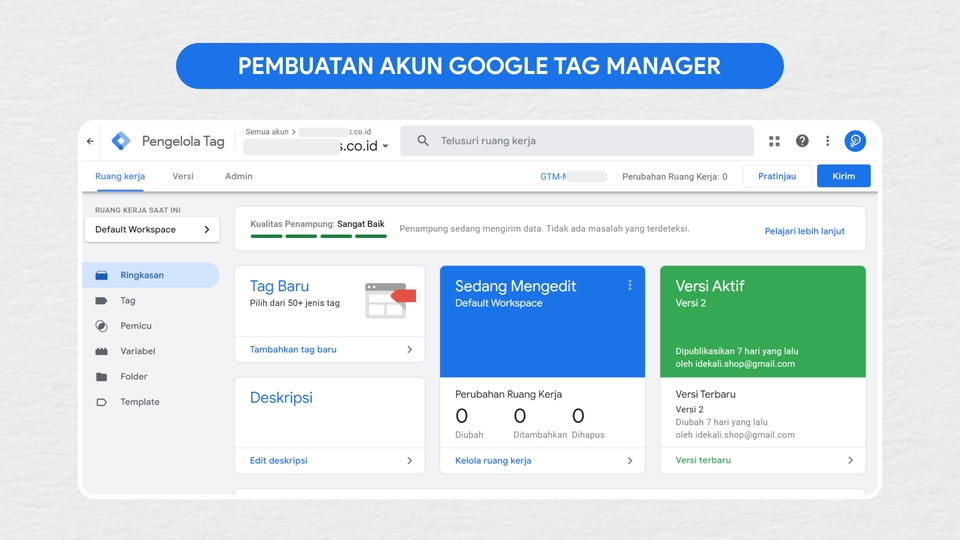Switch to the Admin tab

[239, 176]
